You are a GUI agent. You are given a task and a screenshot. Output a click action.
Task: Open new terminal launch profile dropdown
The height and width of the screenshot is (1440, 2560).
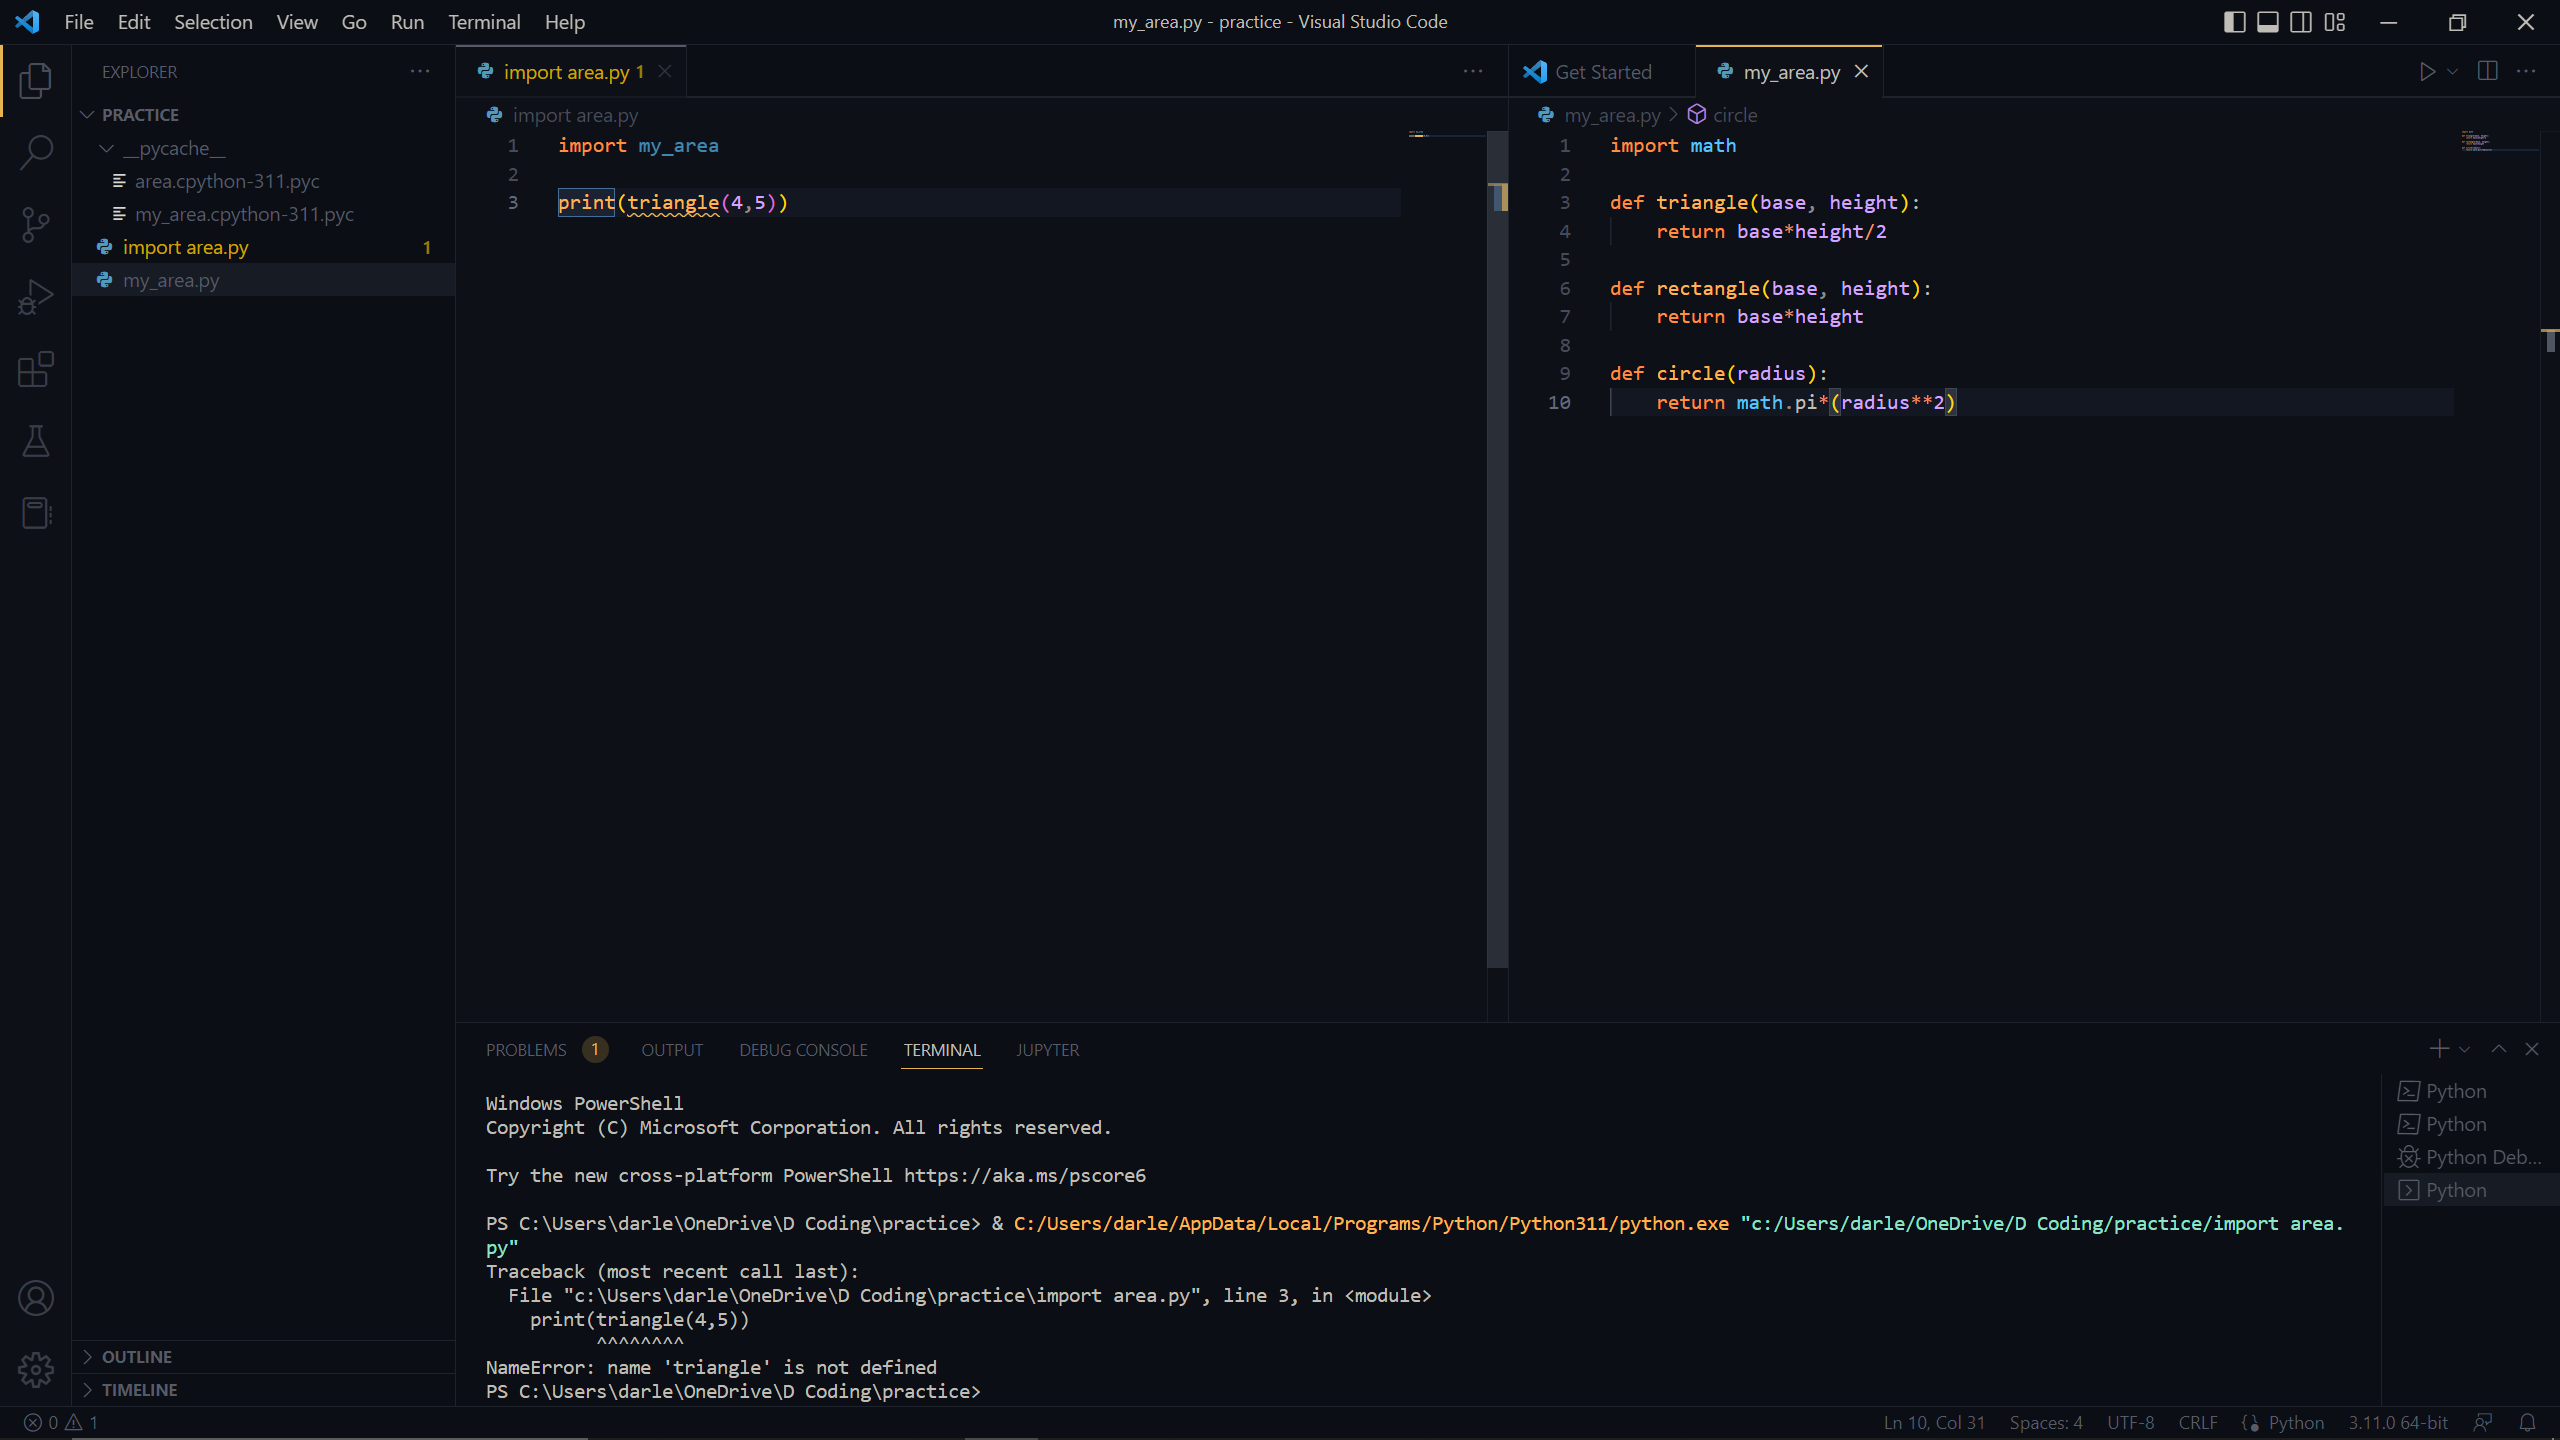click(2464, 1049)
